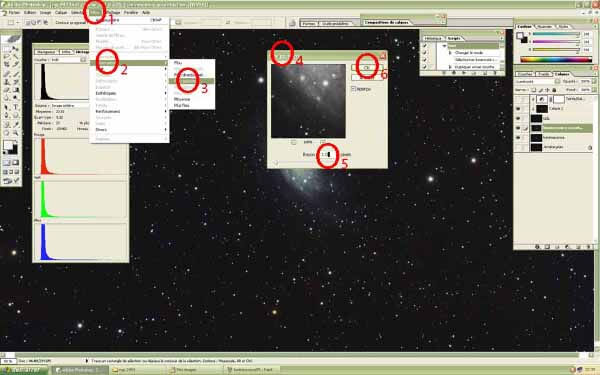Click zoom-out button under dialog preview
This screenshot has width=600, height=375.
pos(293,142)
